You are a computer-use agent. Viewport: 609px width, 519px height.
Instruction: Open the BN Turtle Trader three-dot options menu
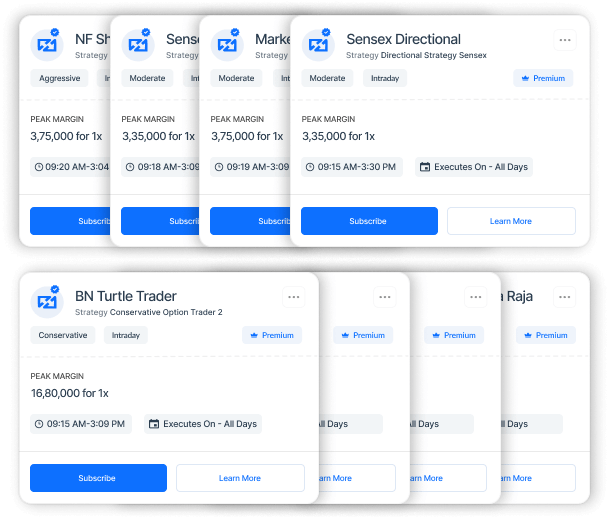294,297
